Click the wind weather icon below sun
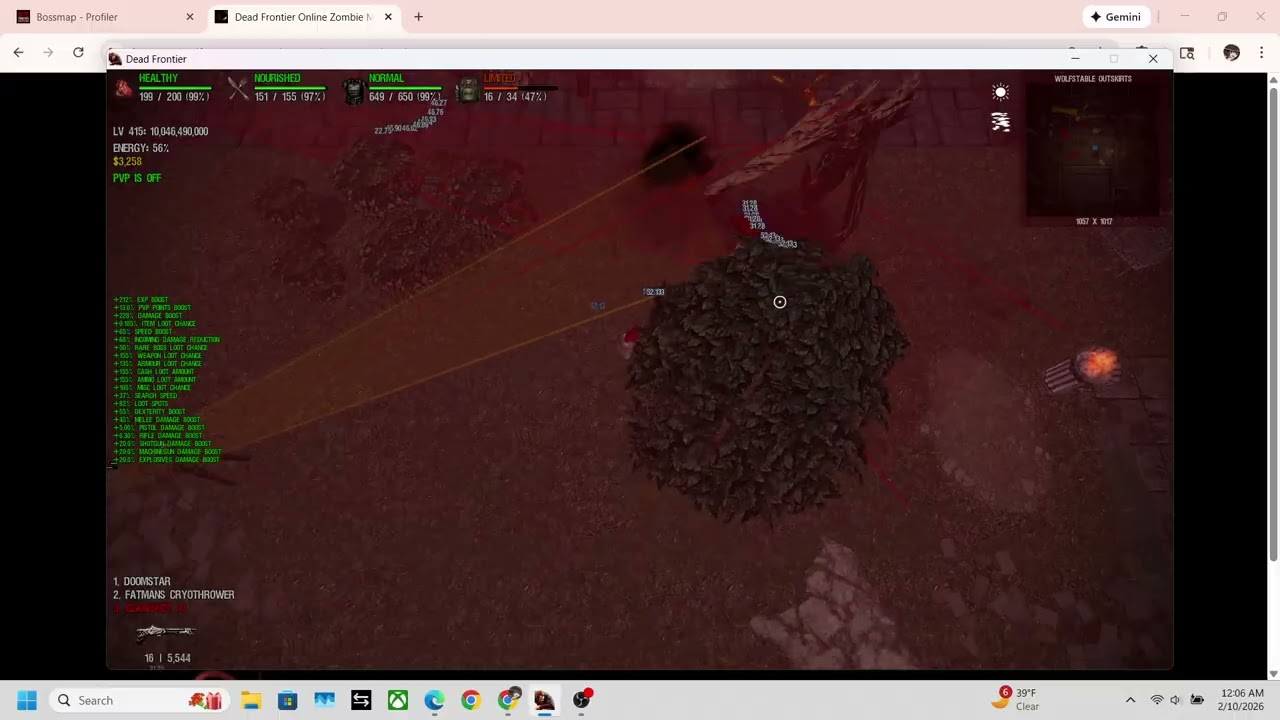 [1000, 122]
